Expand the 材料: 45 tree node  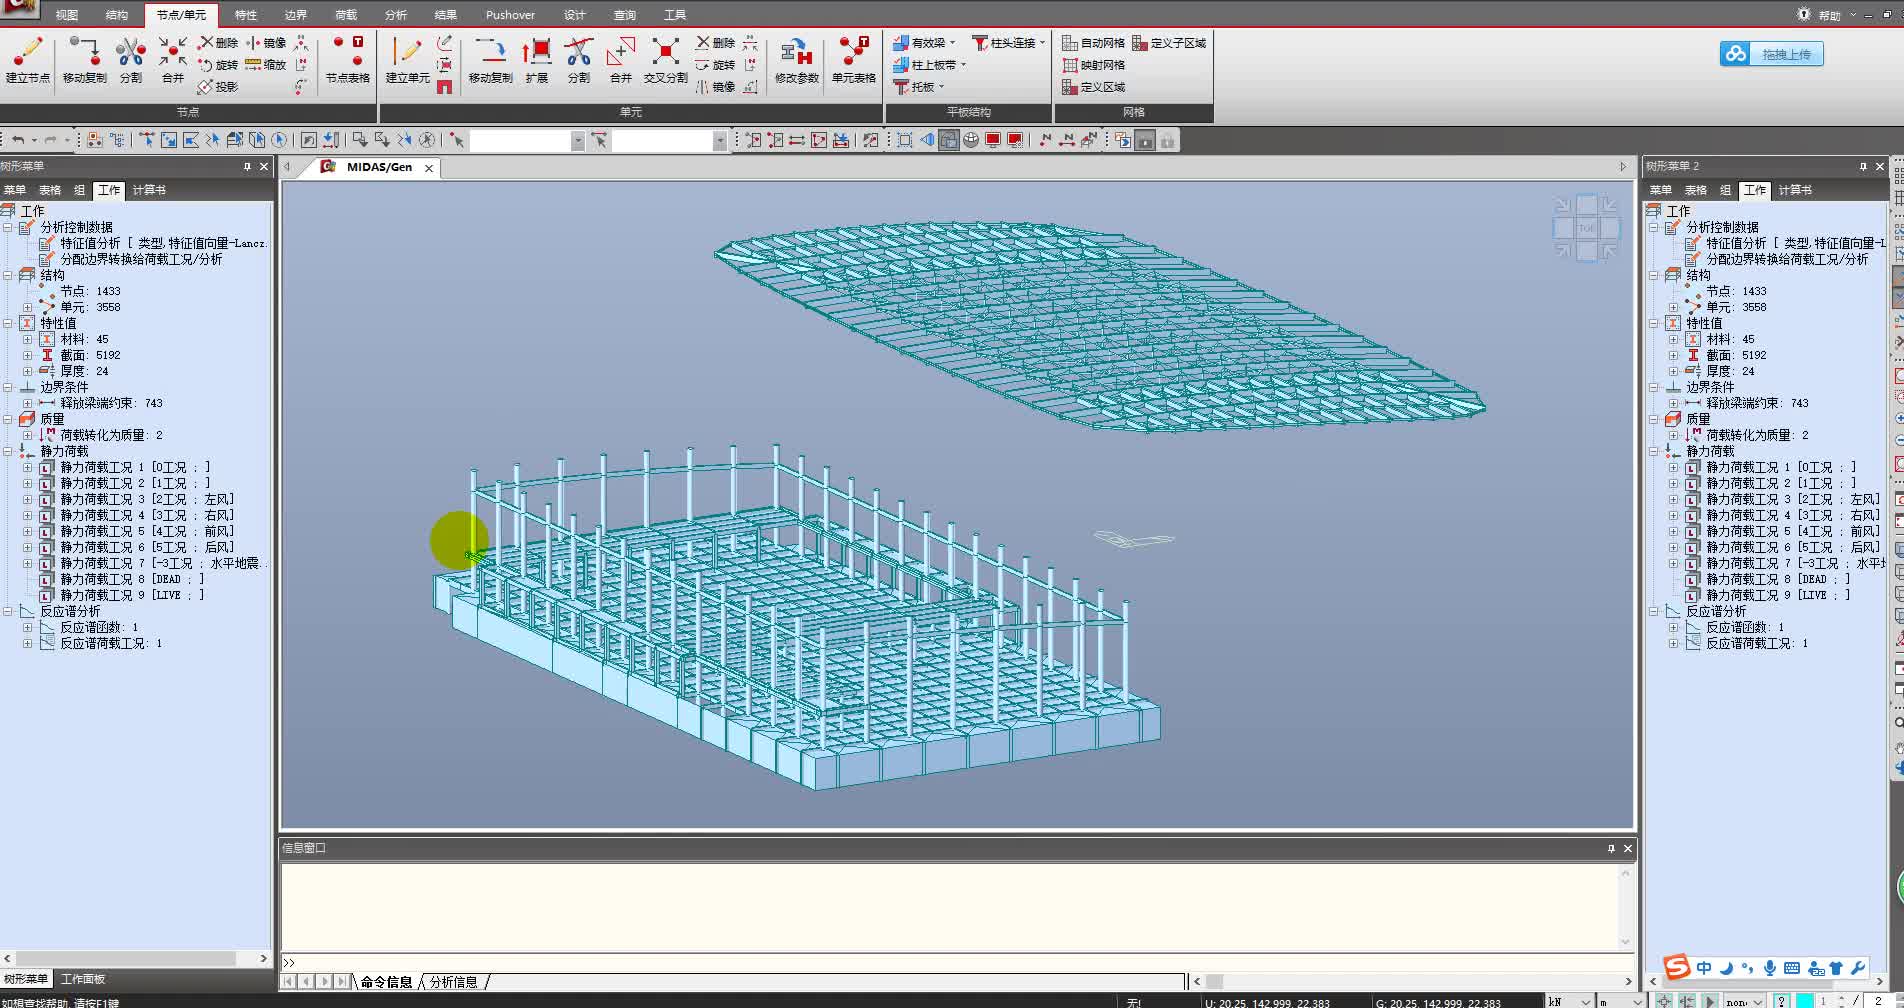28,339
